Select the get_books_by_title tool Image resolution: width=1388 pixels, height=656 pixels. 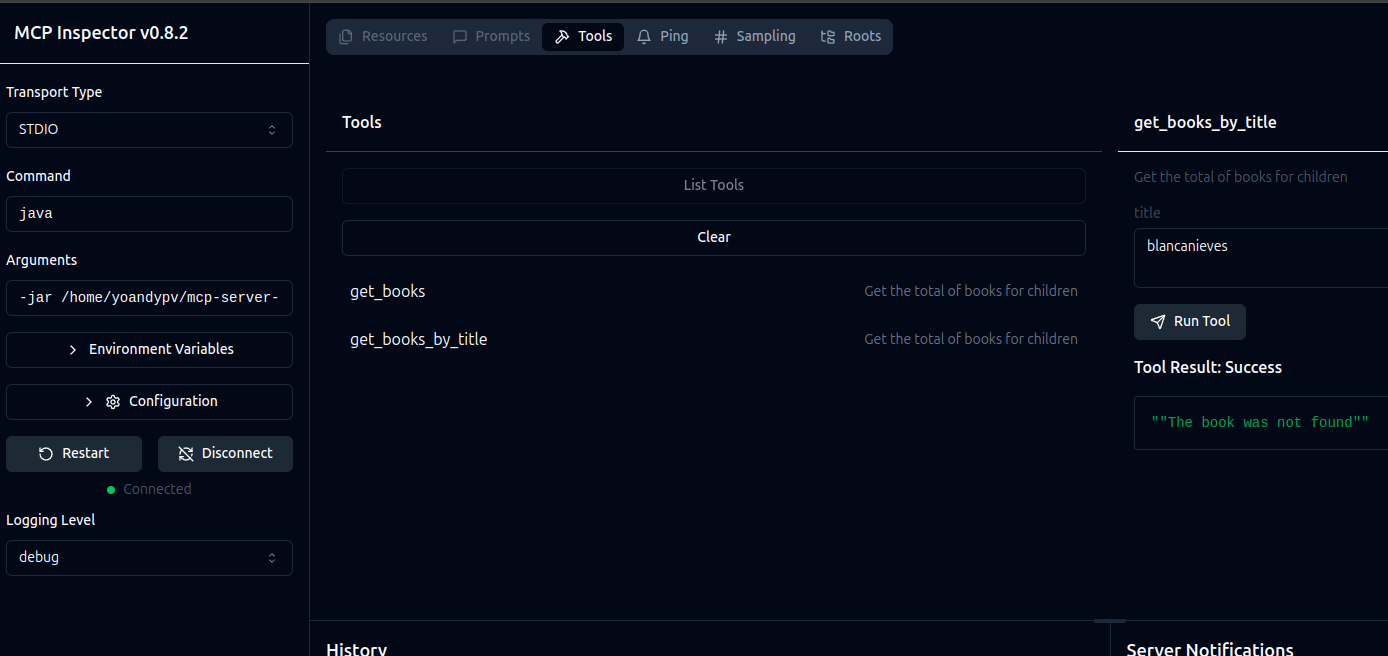714,340
